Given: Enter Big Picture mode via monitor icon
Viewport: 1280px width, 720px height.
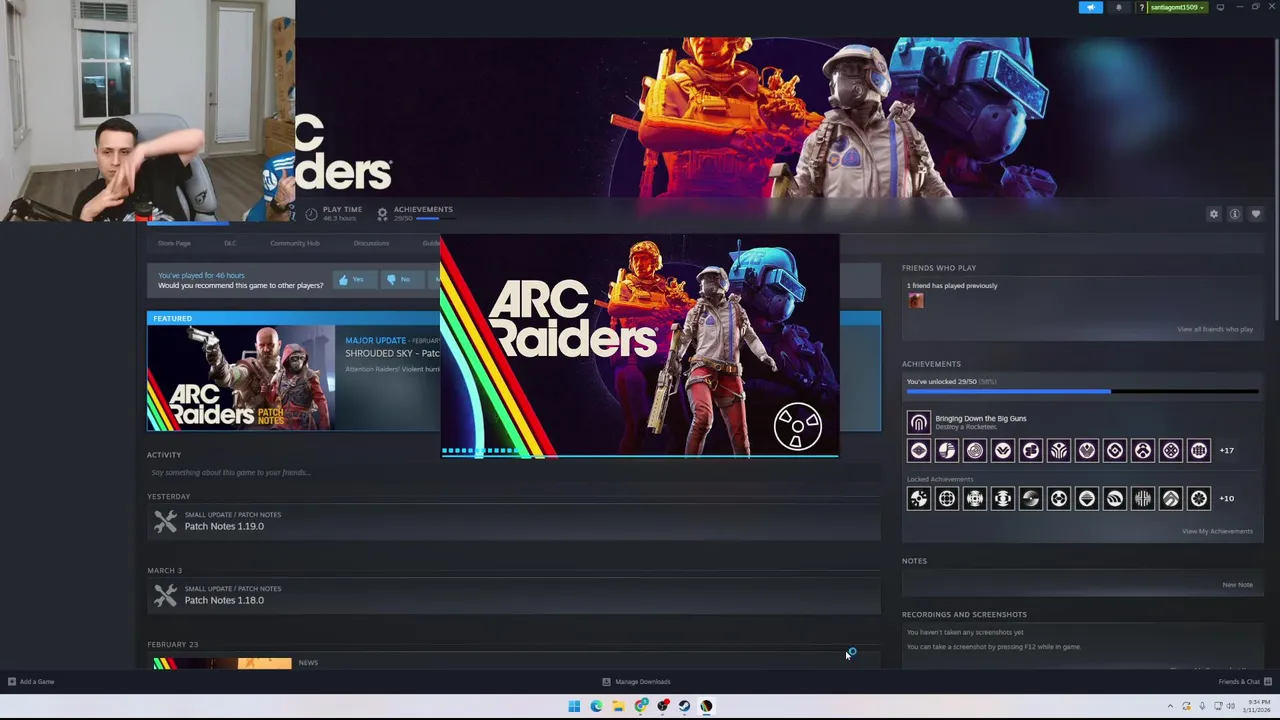Looking at the screenshot, I should pos(1220,7).
